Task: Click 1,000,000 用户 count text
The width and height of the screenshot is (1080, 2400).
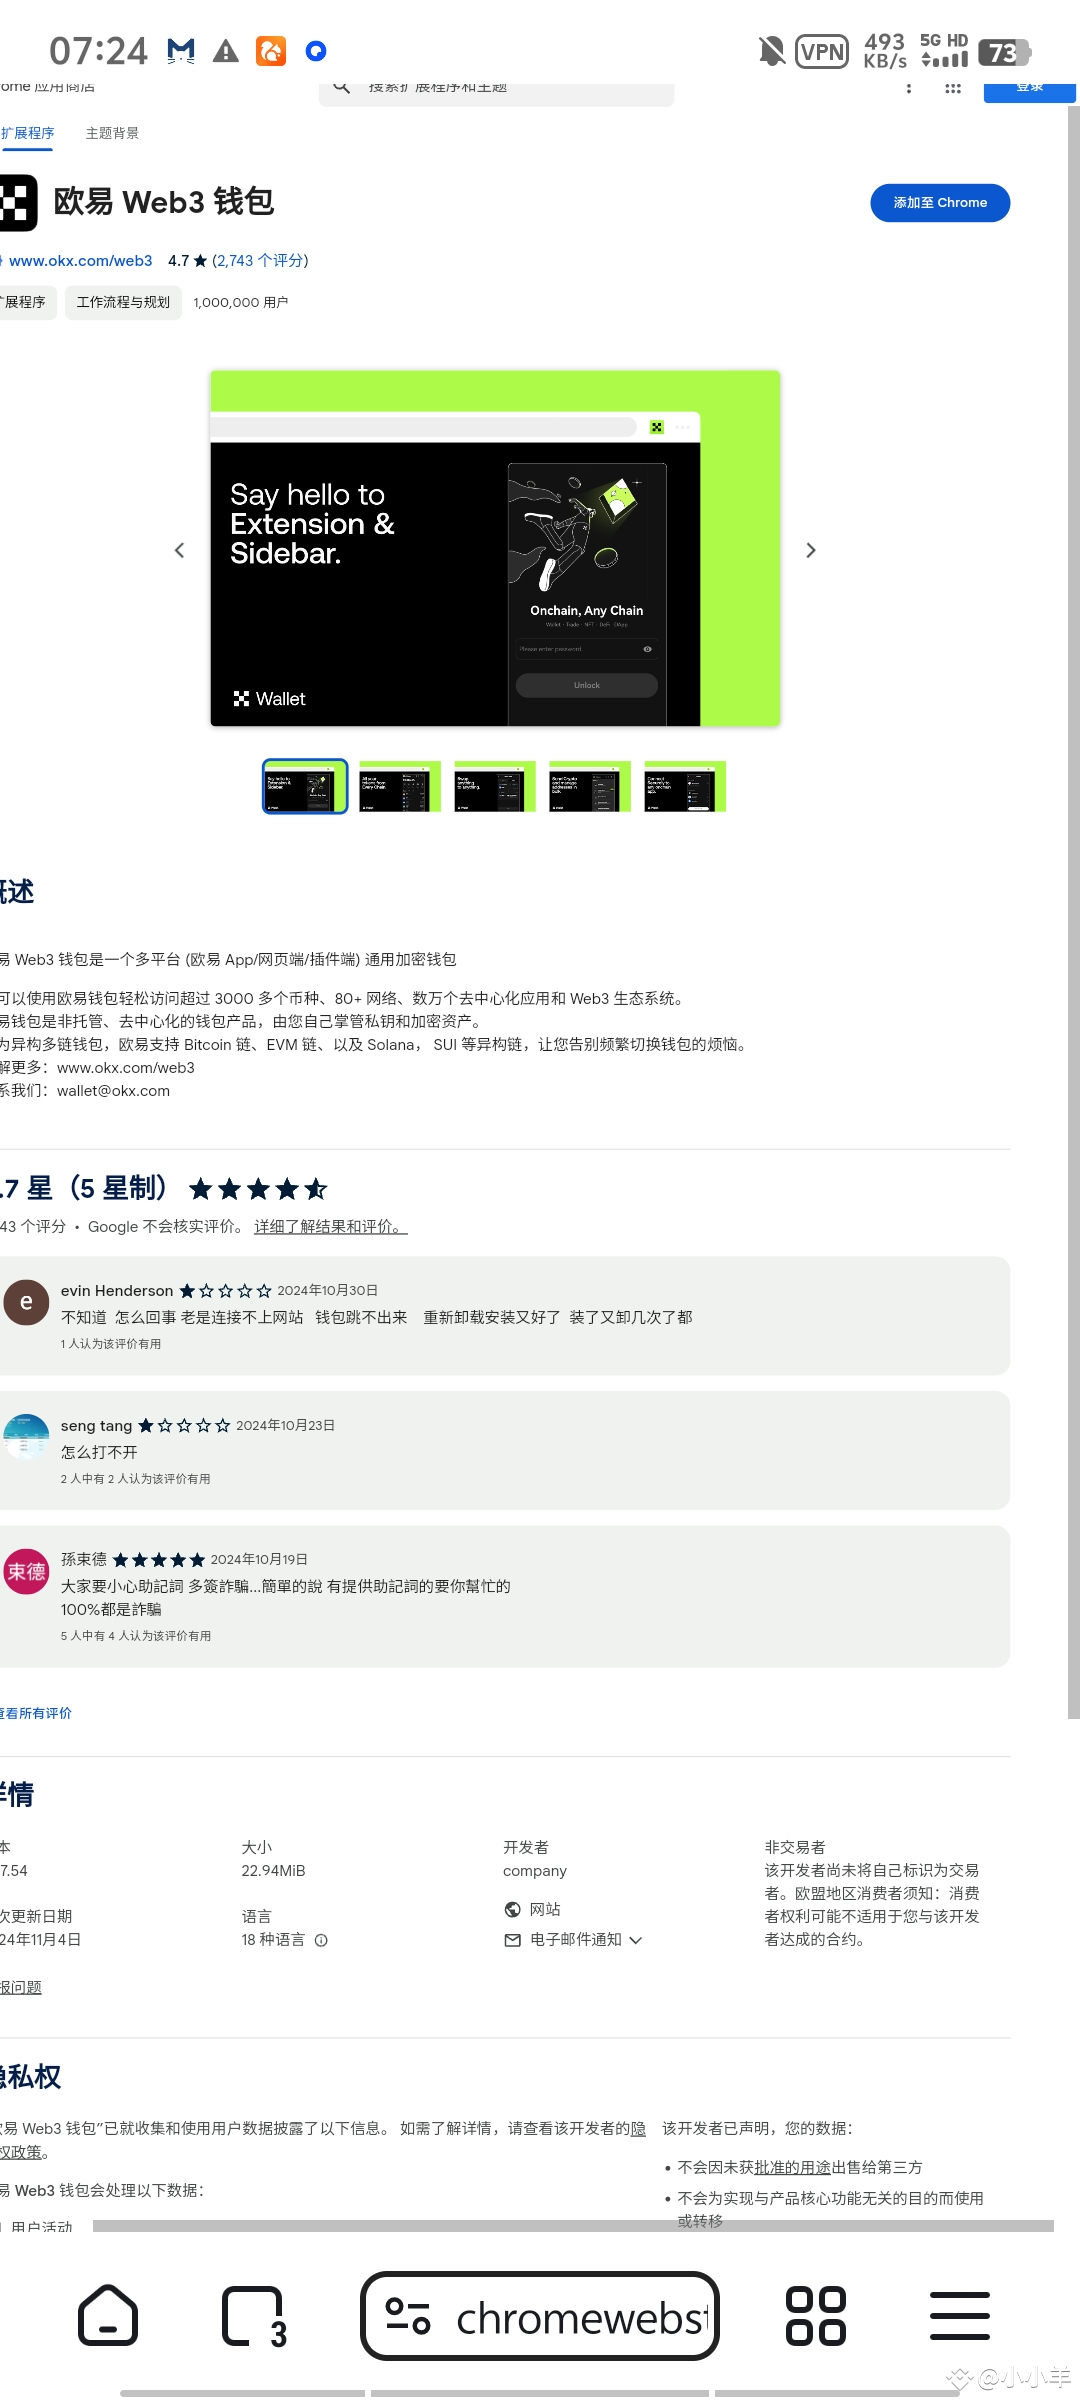Action: point(241,302)
